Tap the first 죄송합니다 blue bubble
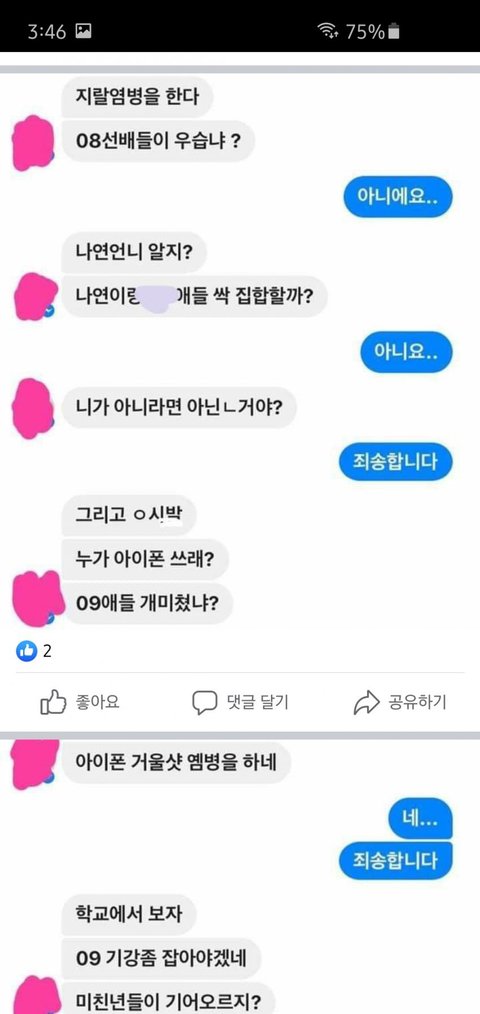 [395, 461]
